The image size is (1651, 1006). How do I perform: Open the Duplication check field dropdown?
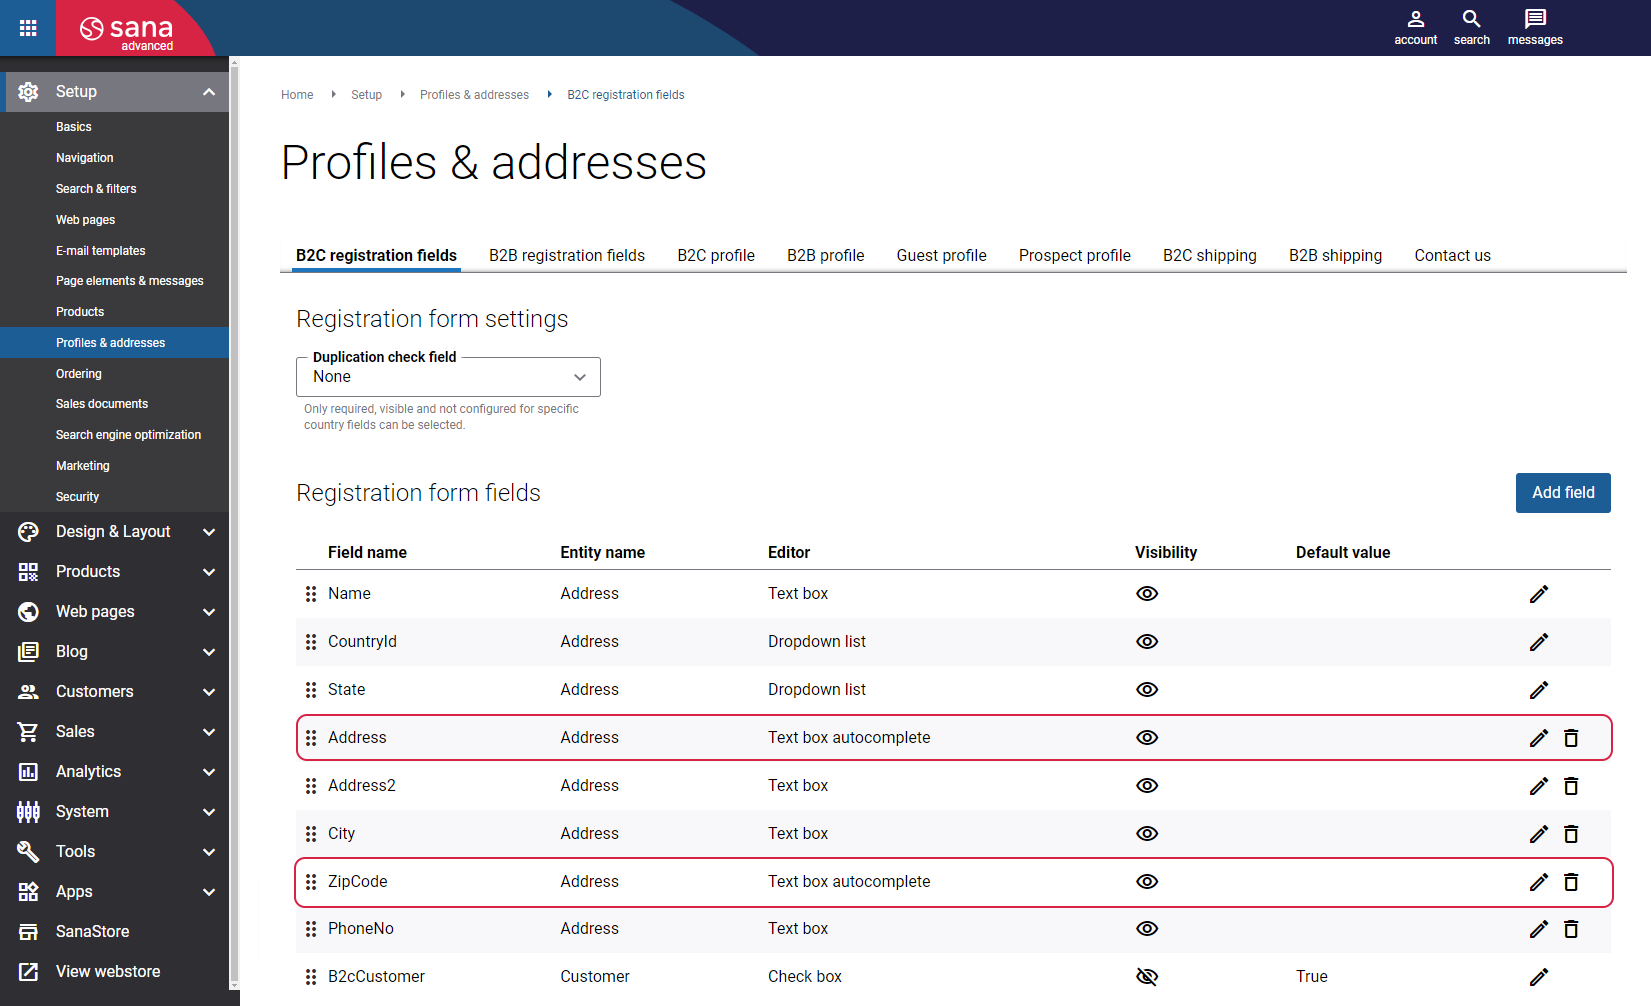448,377
